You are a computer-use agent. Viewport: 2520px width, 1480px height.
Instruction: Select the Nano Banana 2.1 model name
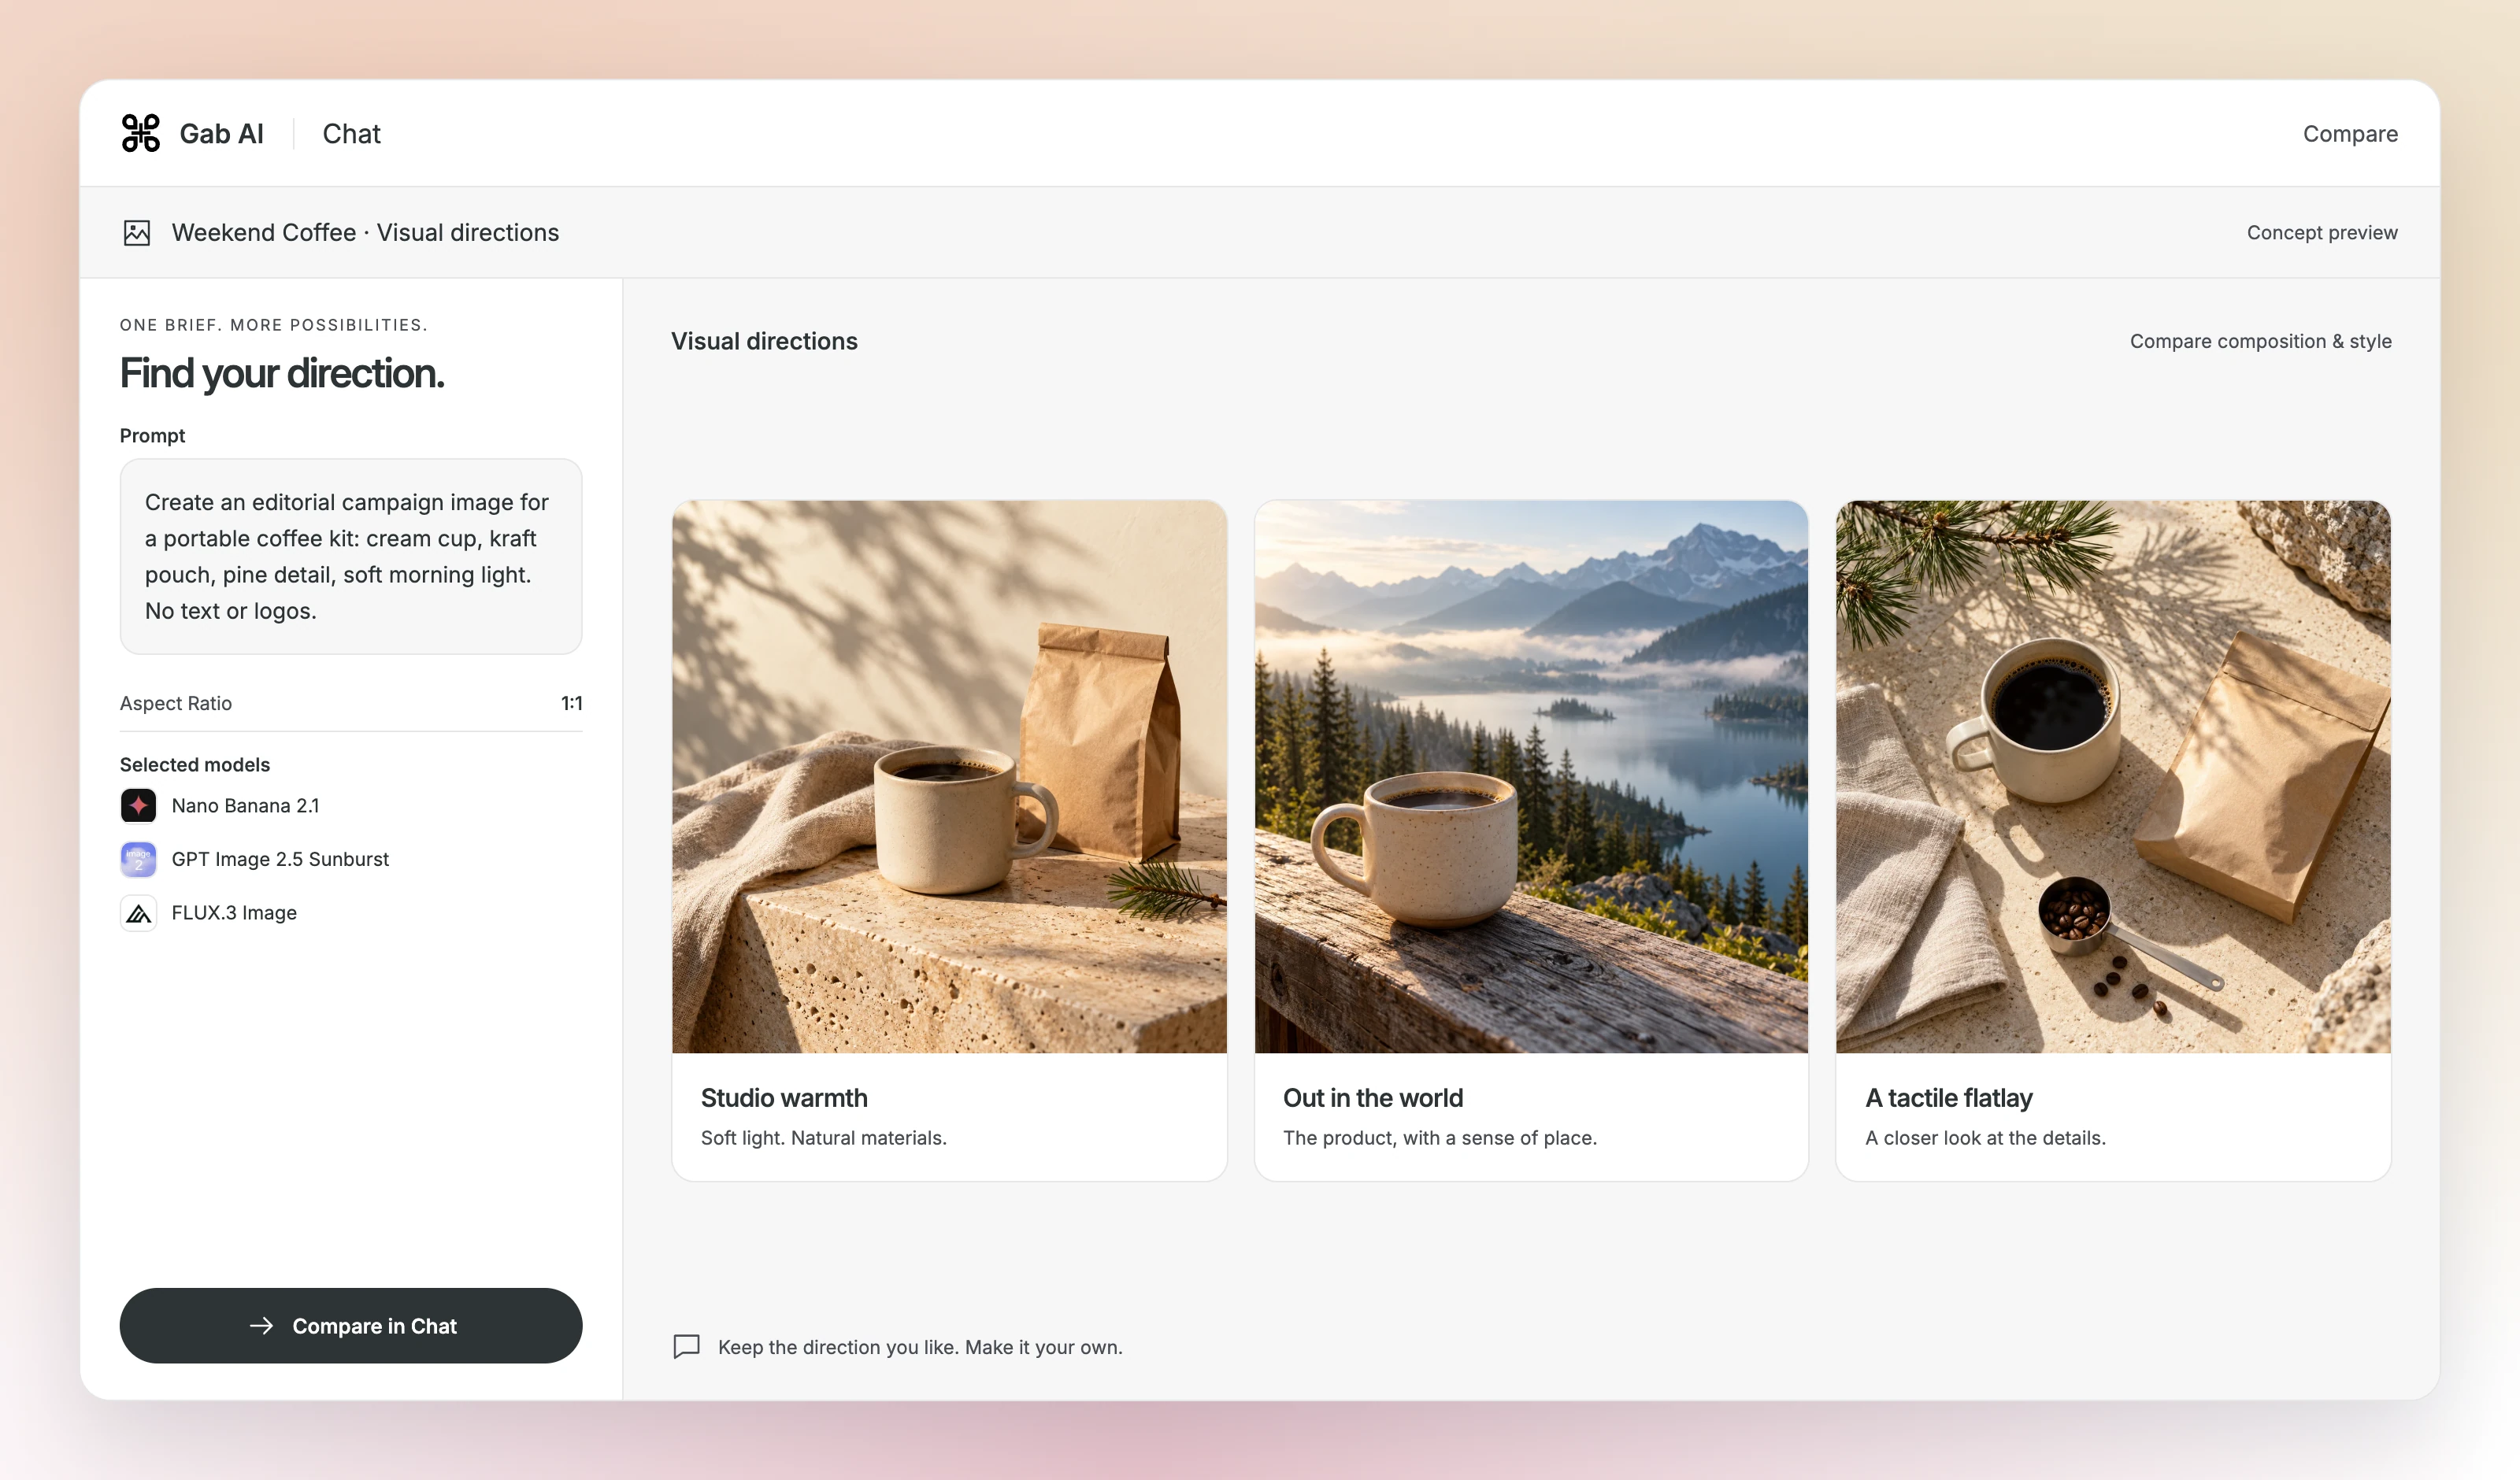pos(245,805)
